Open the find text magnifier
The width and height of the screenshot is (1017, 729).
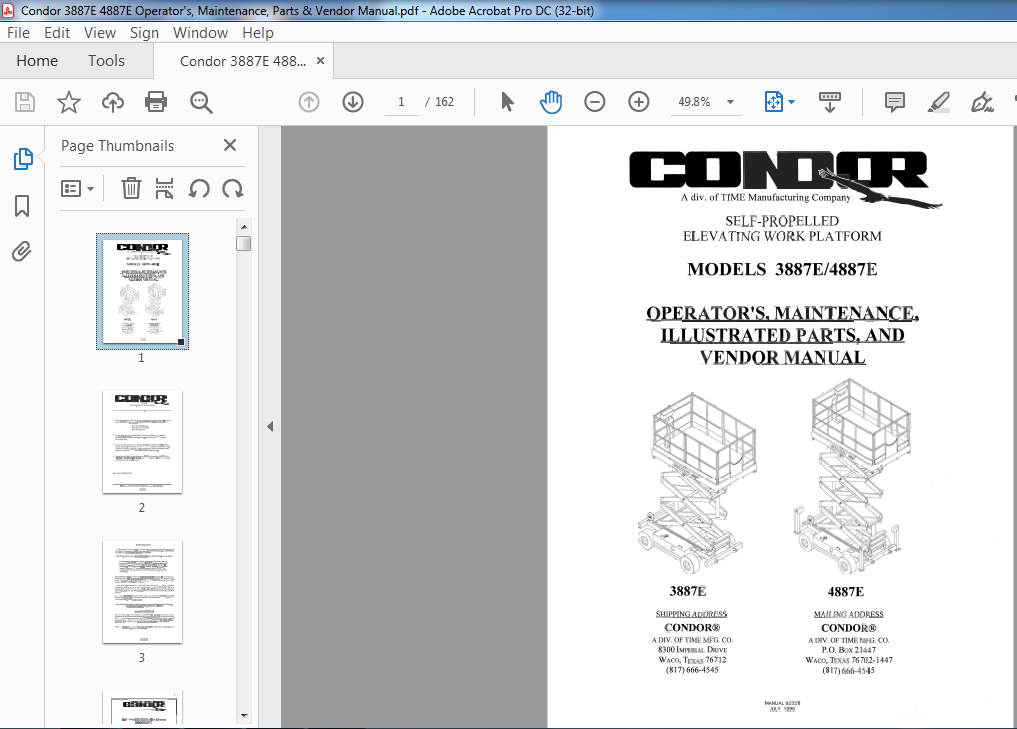pyautogui.click(x=201, y=102)
